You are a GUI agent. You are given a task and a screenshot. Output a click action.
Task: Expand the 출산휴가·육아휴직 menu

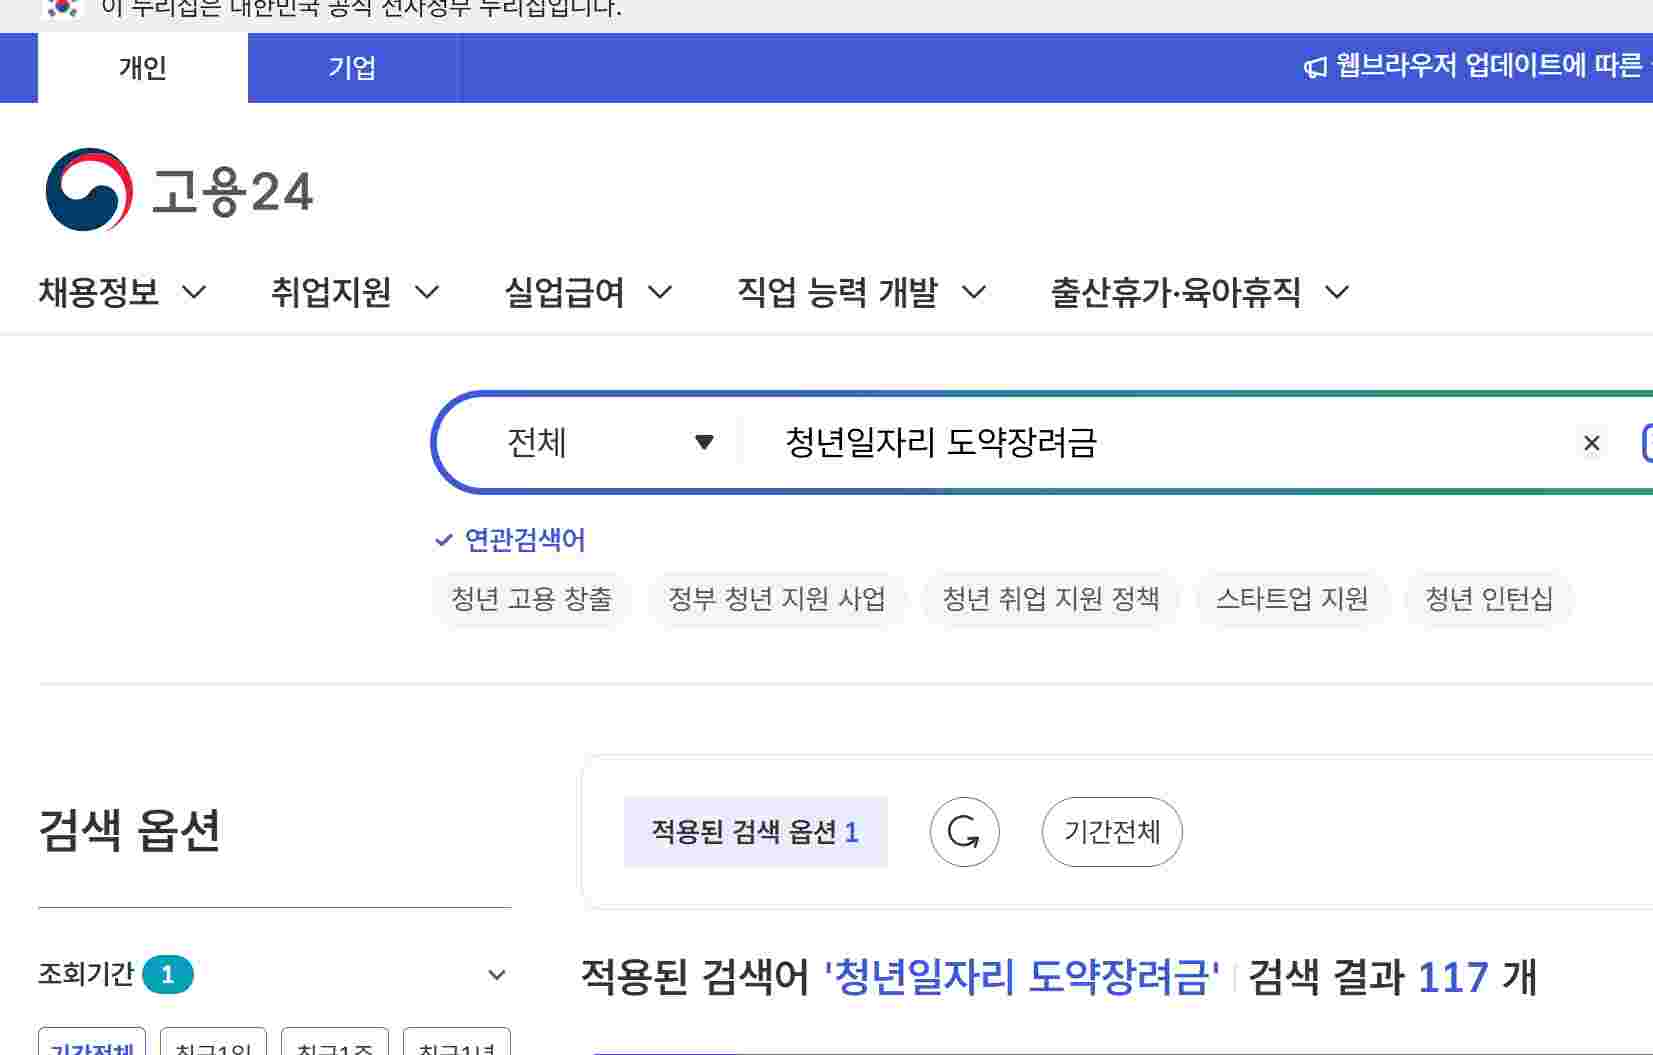coord(1200,293)
